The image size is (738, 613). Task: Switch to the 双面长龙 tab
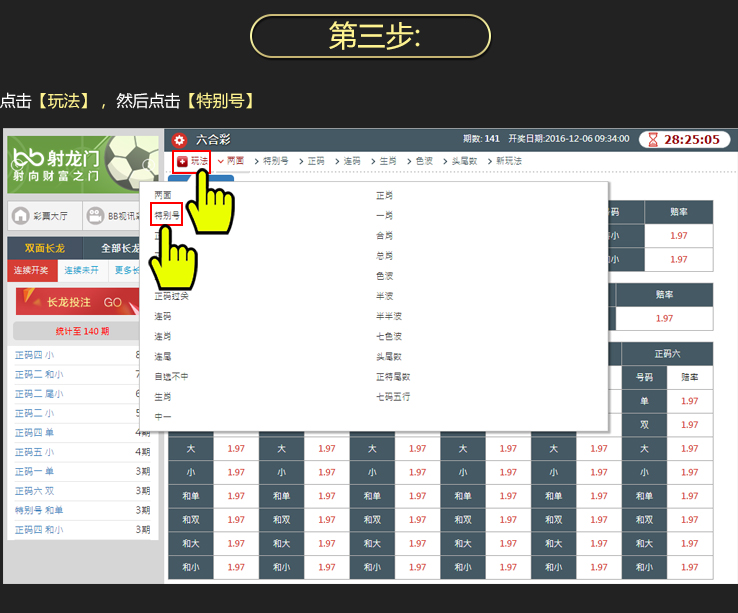43,248
